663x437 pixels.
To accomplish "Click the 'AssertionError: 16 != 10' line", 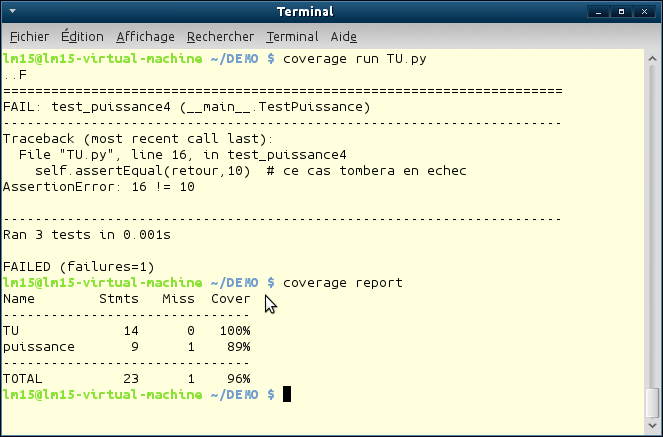I will click(x=99, y=187).
